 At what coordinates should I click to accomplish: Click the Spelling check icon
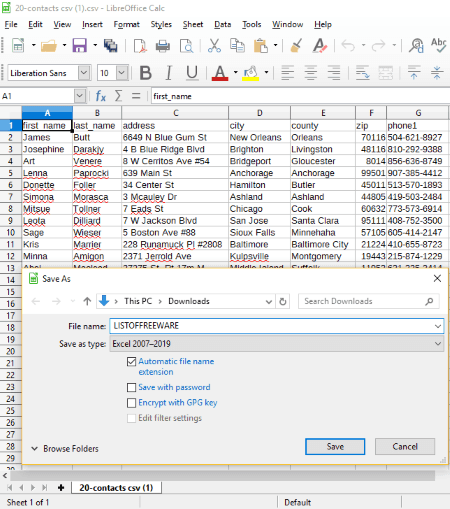(439, 45)
